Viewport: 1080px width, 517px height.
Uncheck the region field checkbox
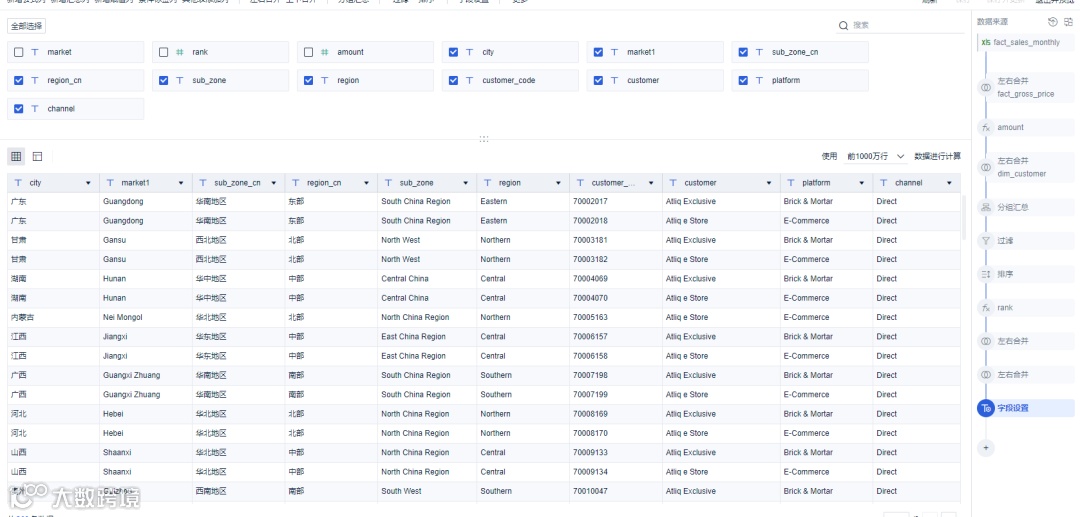[x=309, y=81]
